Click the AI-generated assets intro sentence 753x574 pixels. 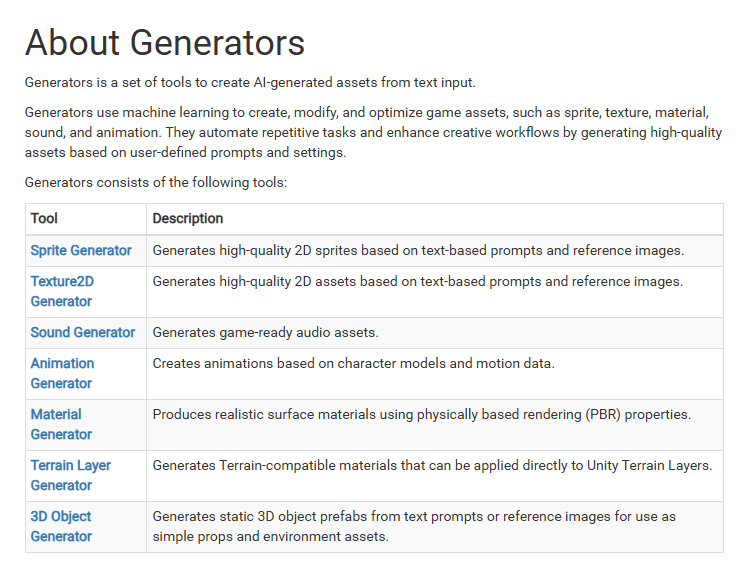pos(250,83)
